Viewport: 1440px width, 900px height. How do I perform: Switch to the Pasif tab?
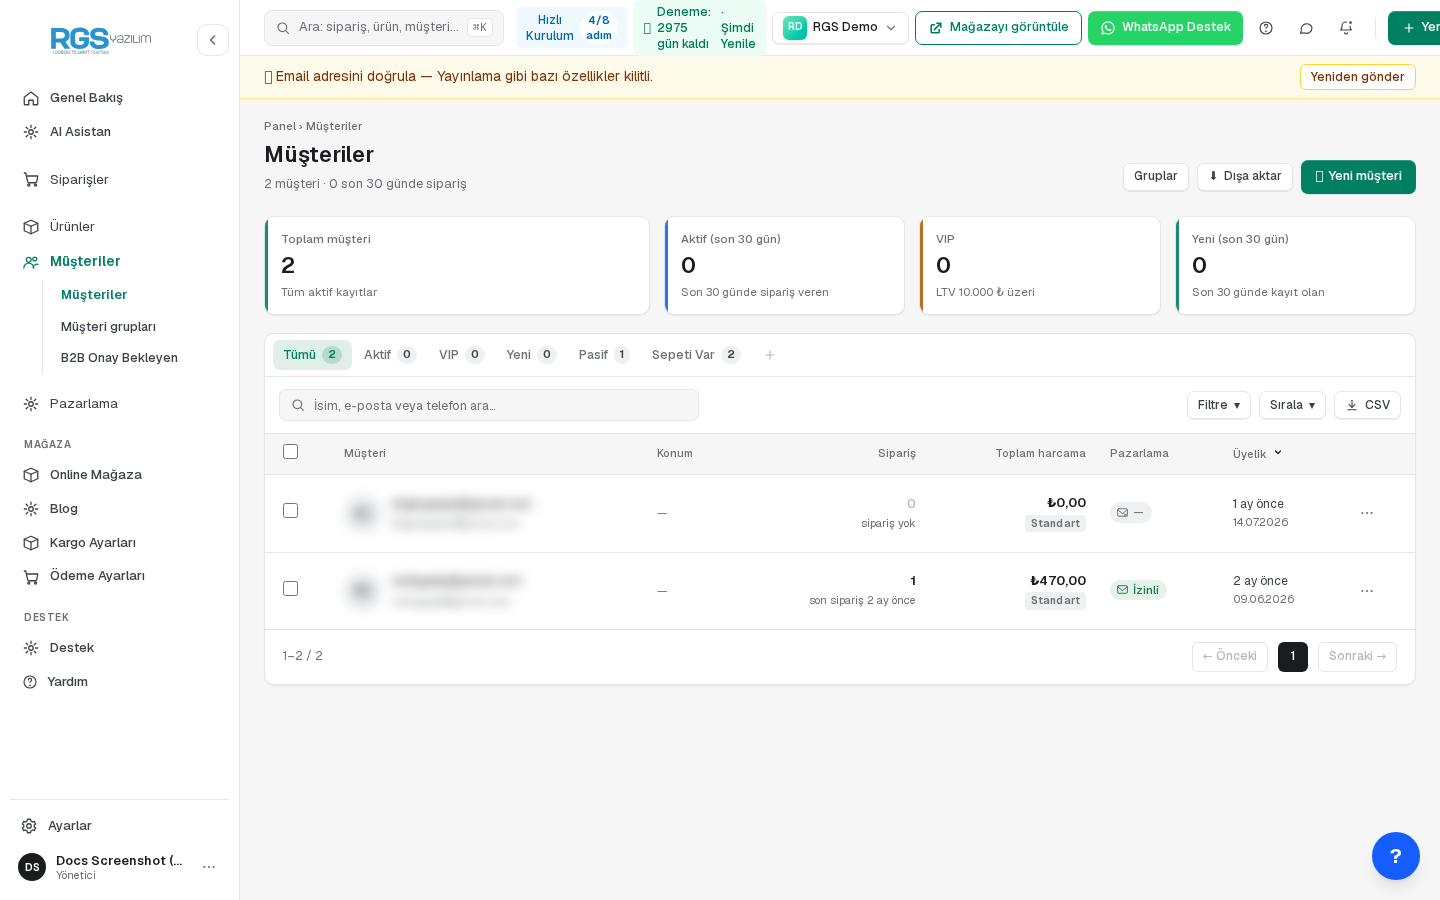pos(604,355)
